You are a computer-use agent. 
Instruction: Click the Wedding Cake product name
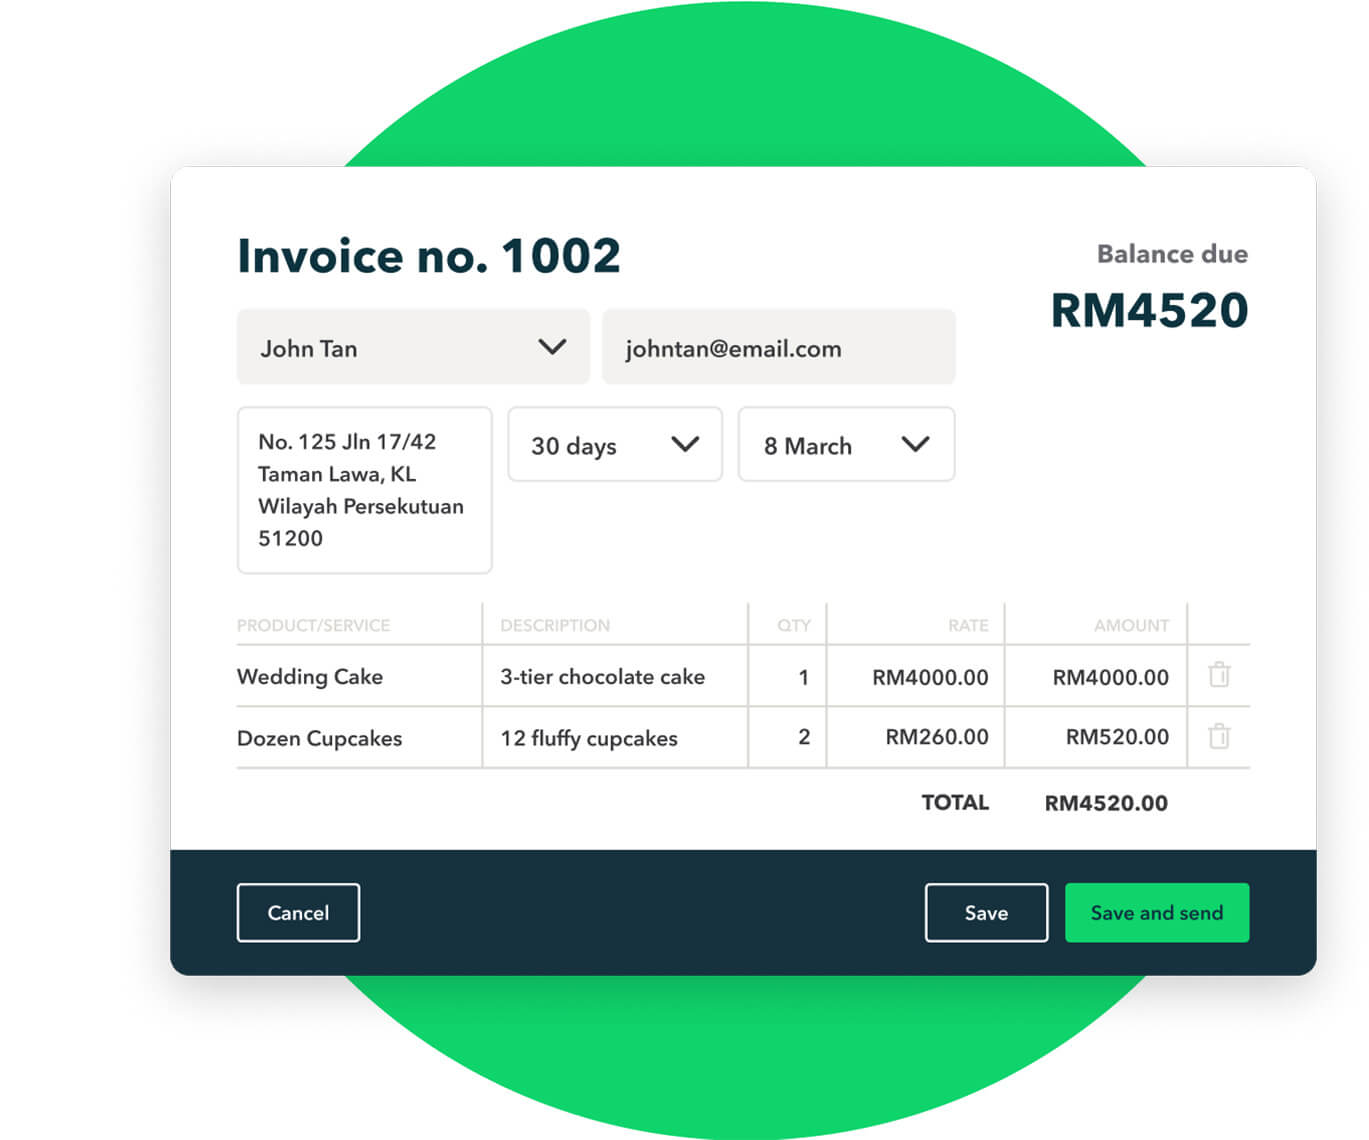tap(309, 676)
